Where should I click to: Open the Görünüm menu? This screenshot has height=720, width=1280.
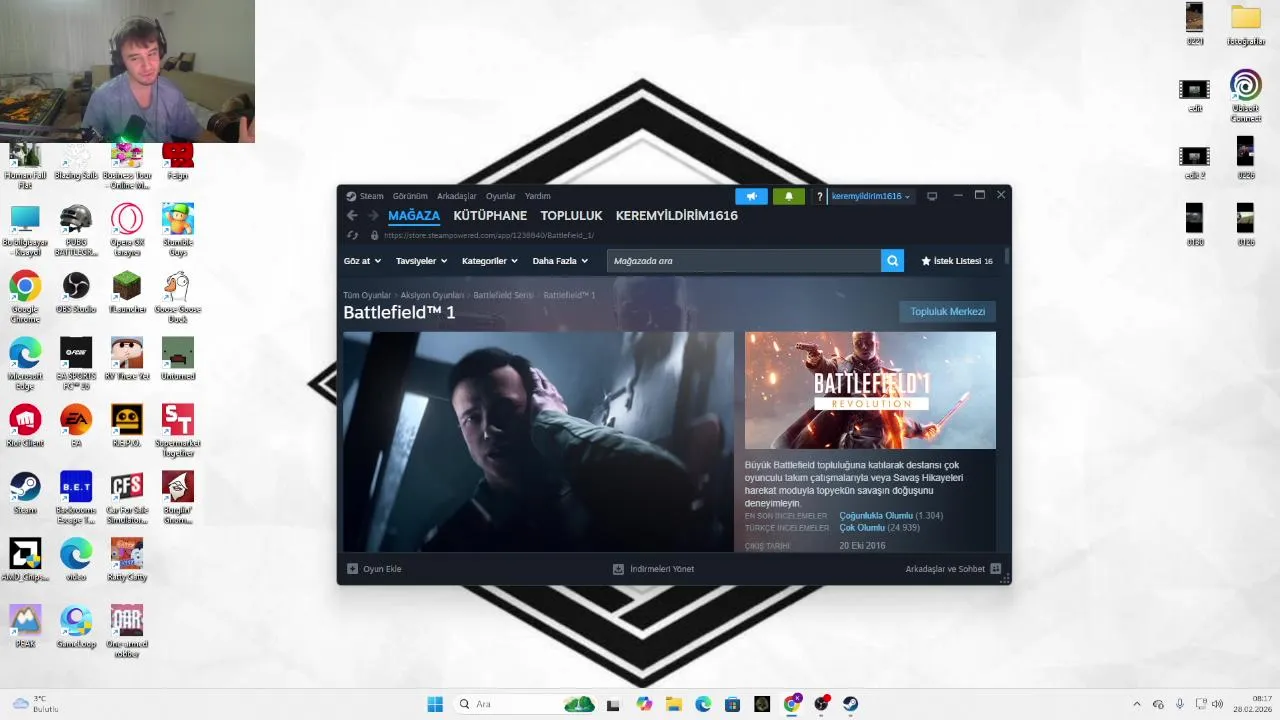point(410,196)
